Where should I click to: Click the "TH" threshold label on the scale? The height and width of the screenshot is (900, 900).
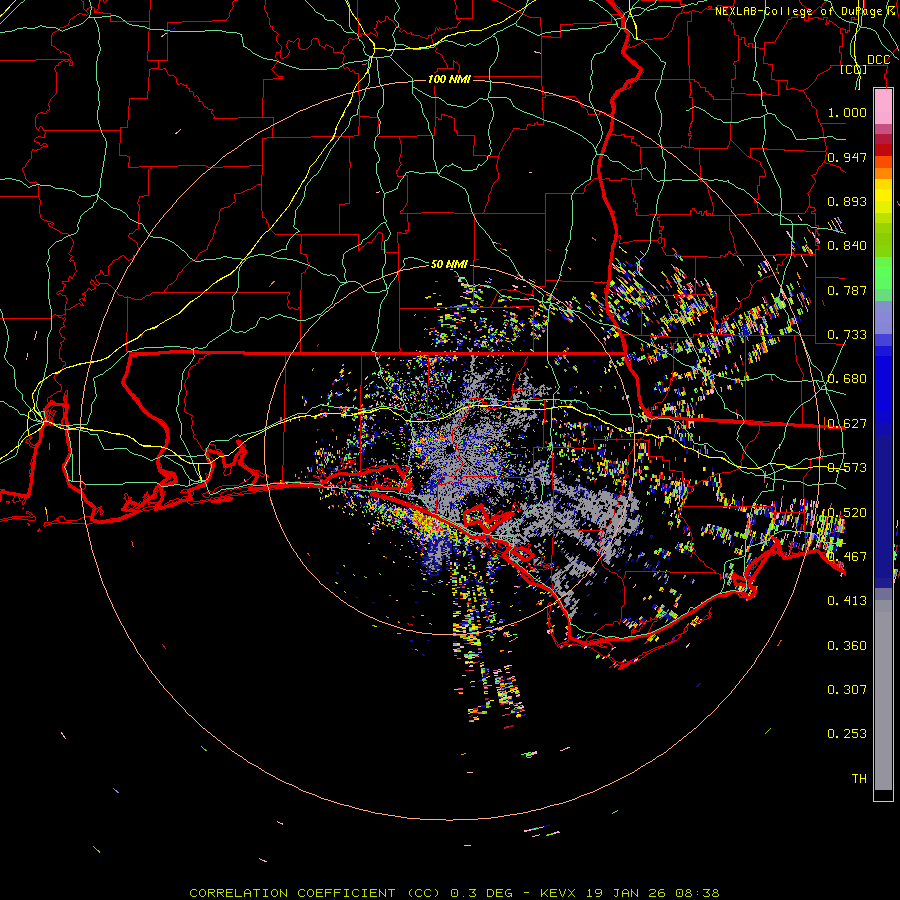pos(859,779)
